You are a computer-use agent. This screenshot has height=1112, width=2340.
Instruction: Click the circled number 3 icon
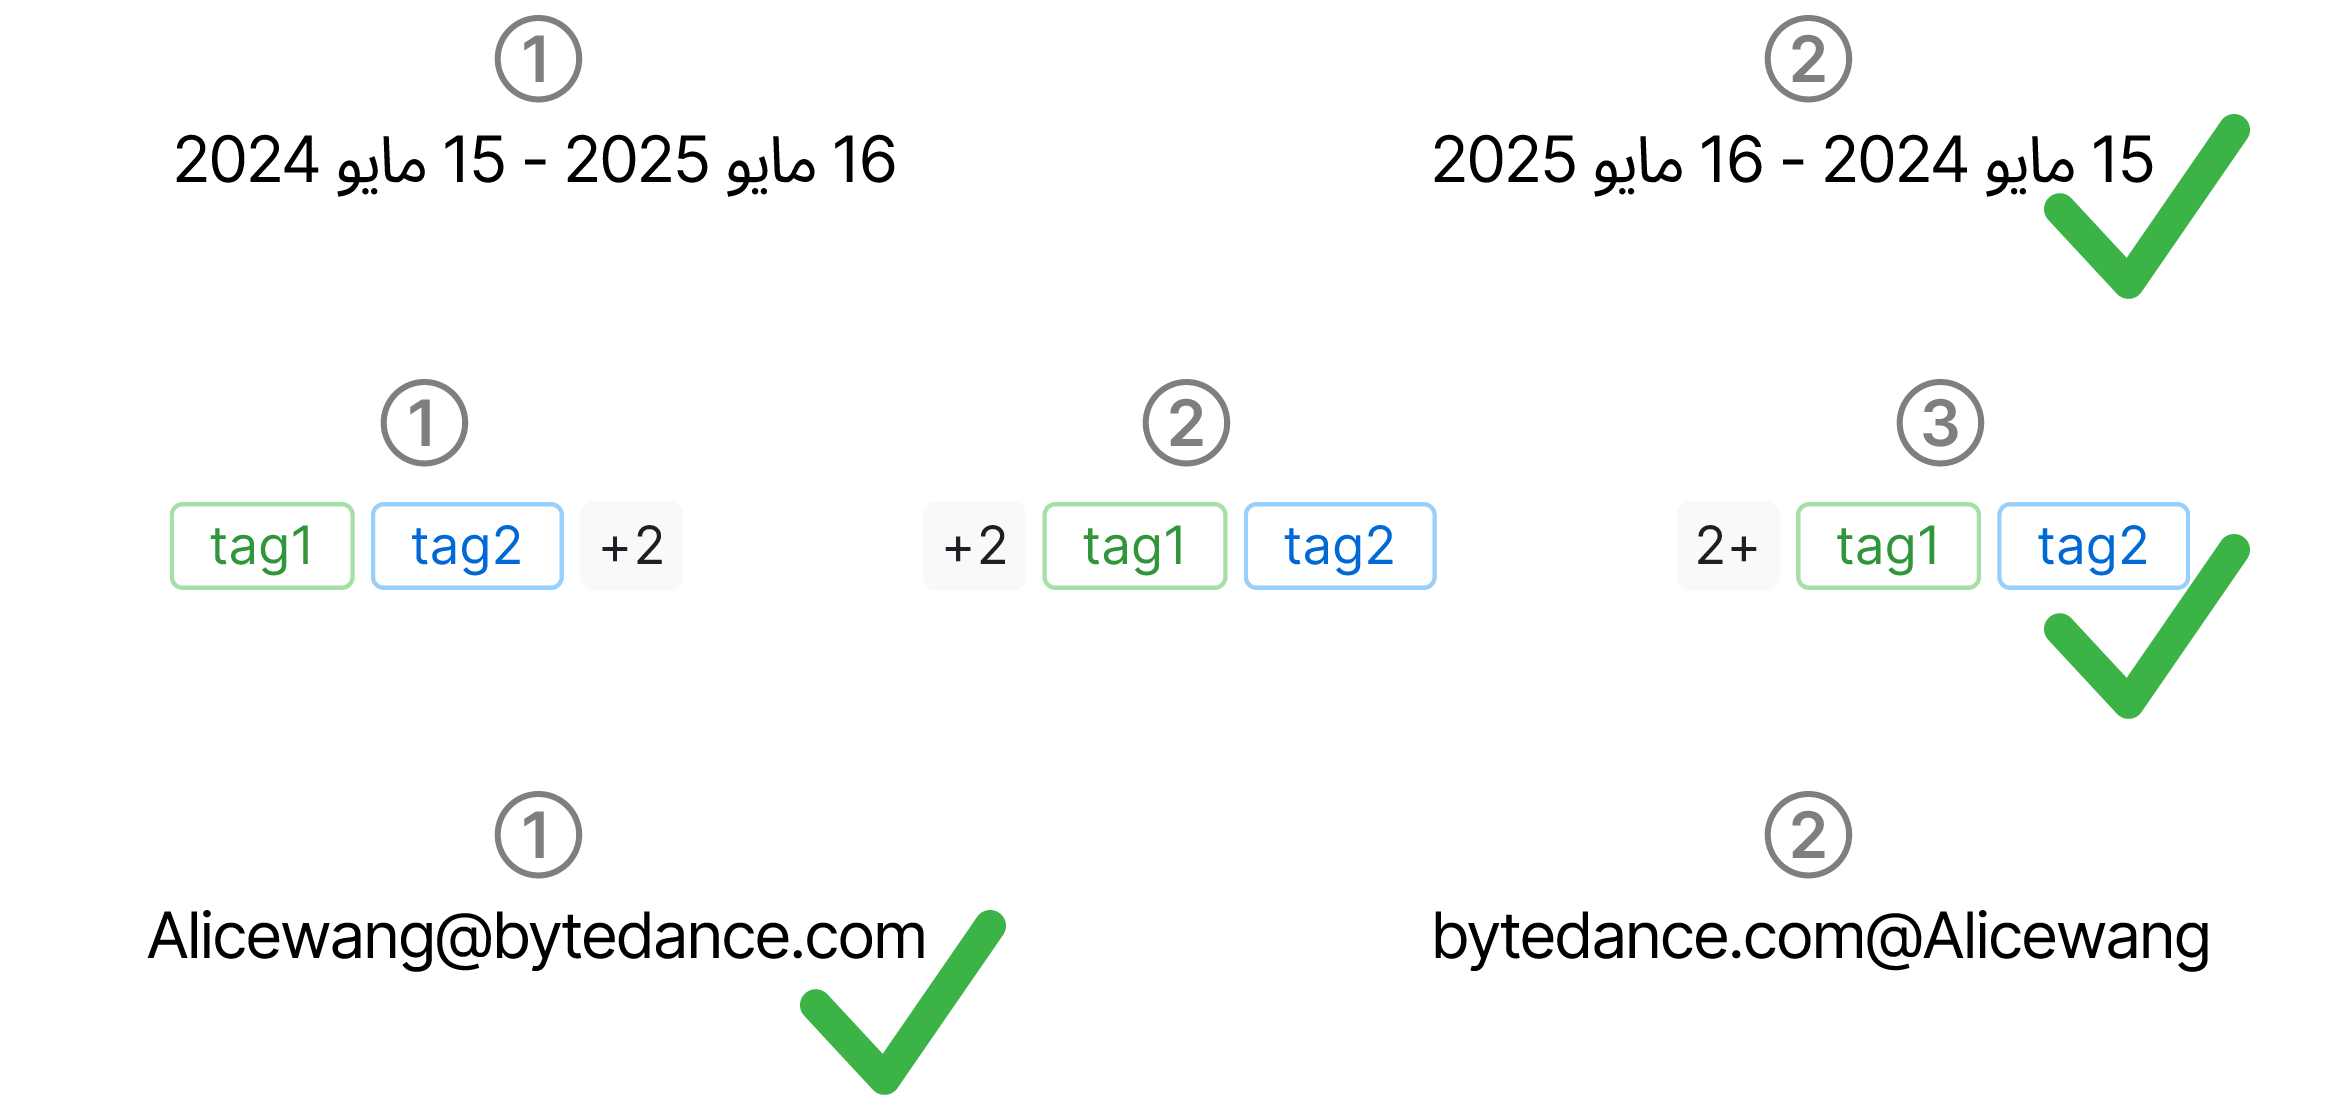(x=1939, y=423)
